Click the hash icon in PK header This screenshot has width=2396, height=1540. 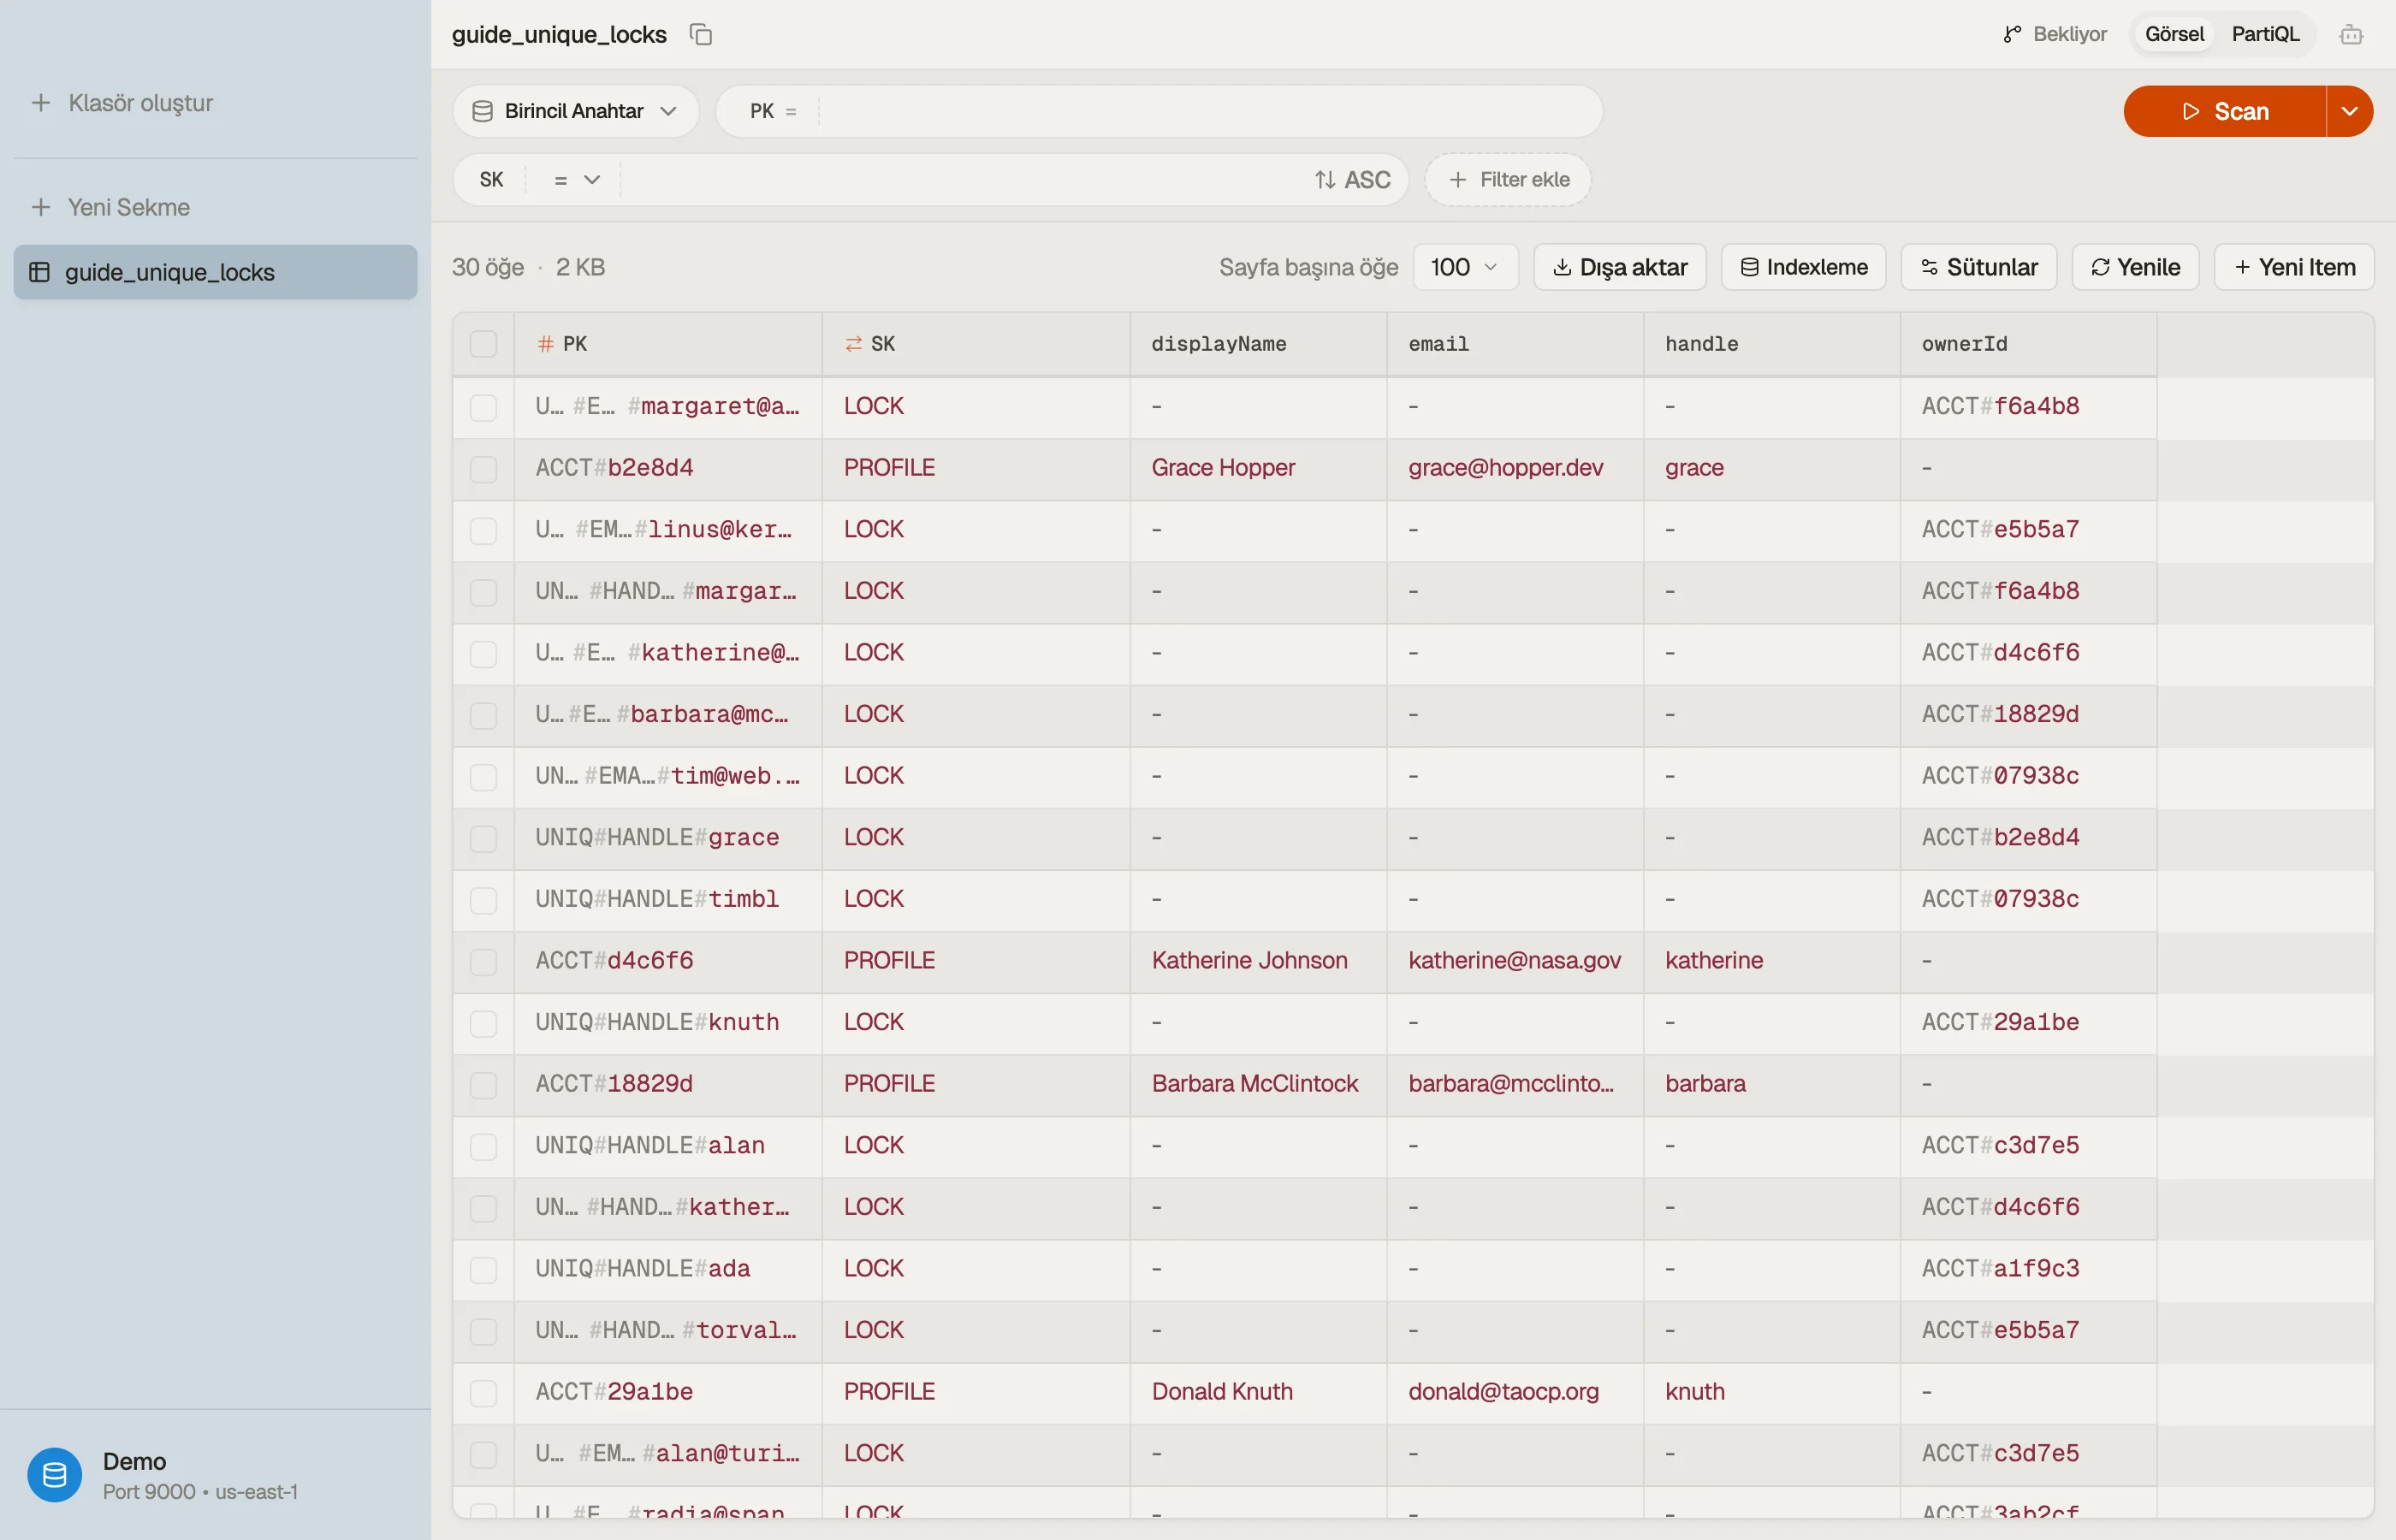[545, 344]
